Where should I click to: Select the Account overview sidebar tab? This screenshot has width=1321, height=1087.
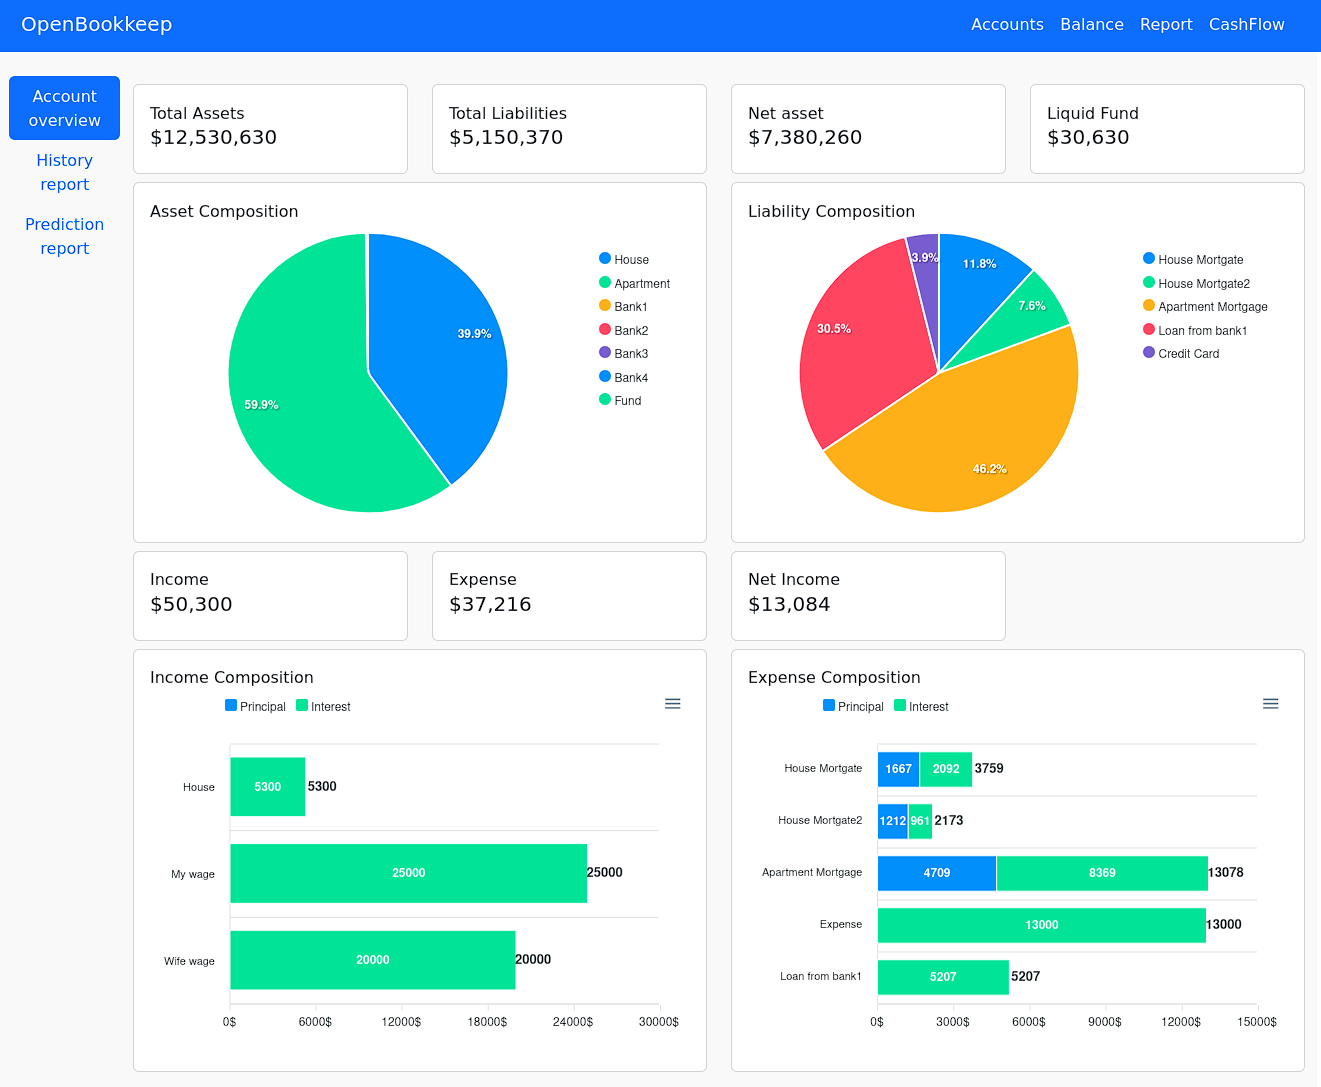point(64,108)
